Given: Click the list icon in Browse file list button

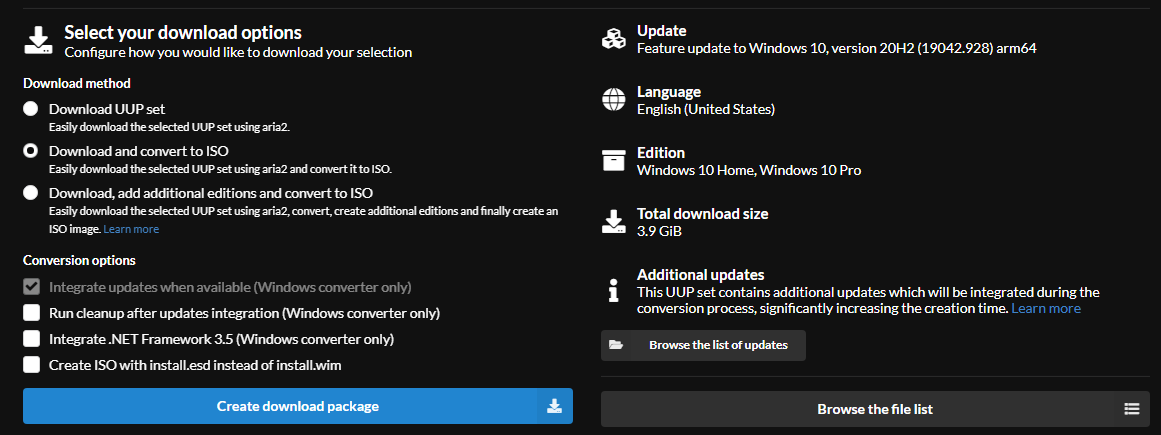Looking at the screenshot, I should click(1131, 409).
